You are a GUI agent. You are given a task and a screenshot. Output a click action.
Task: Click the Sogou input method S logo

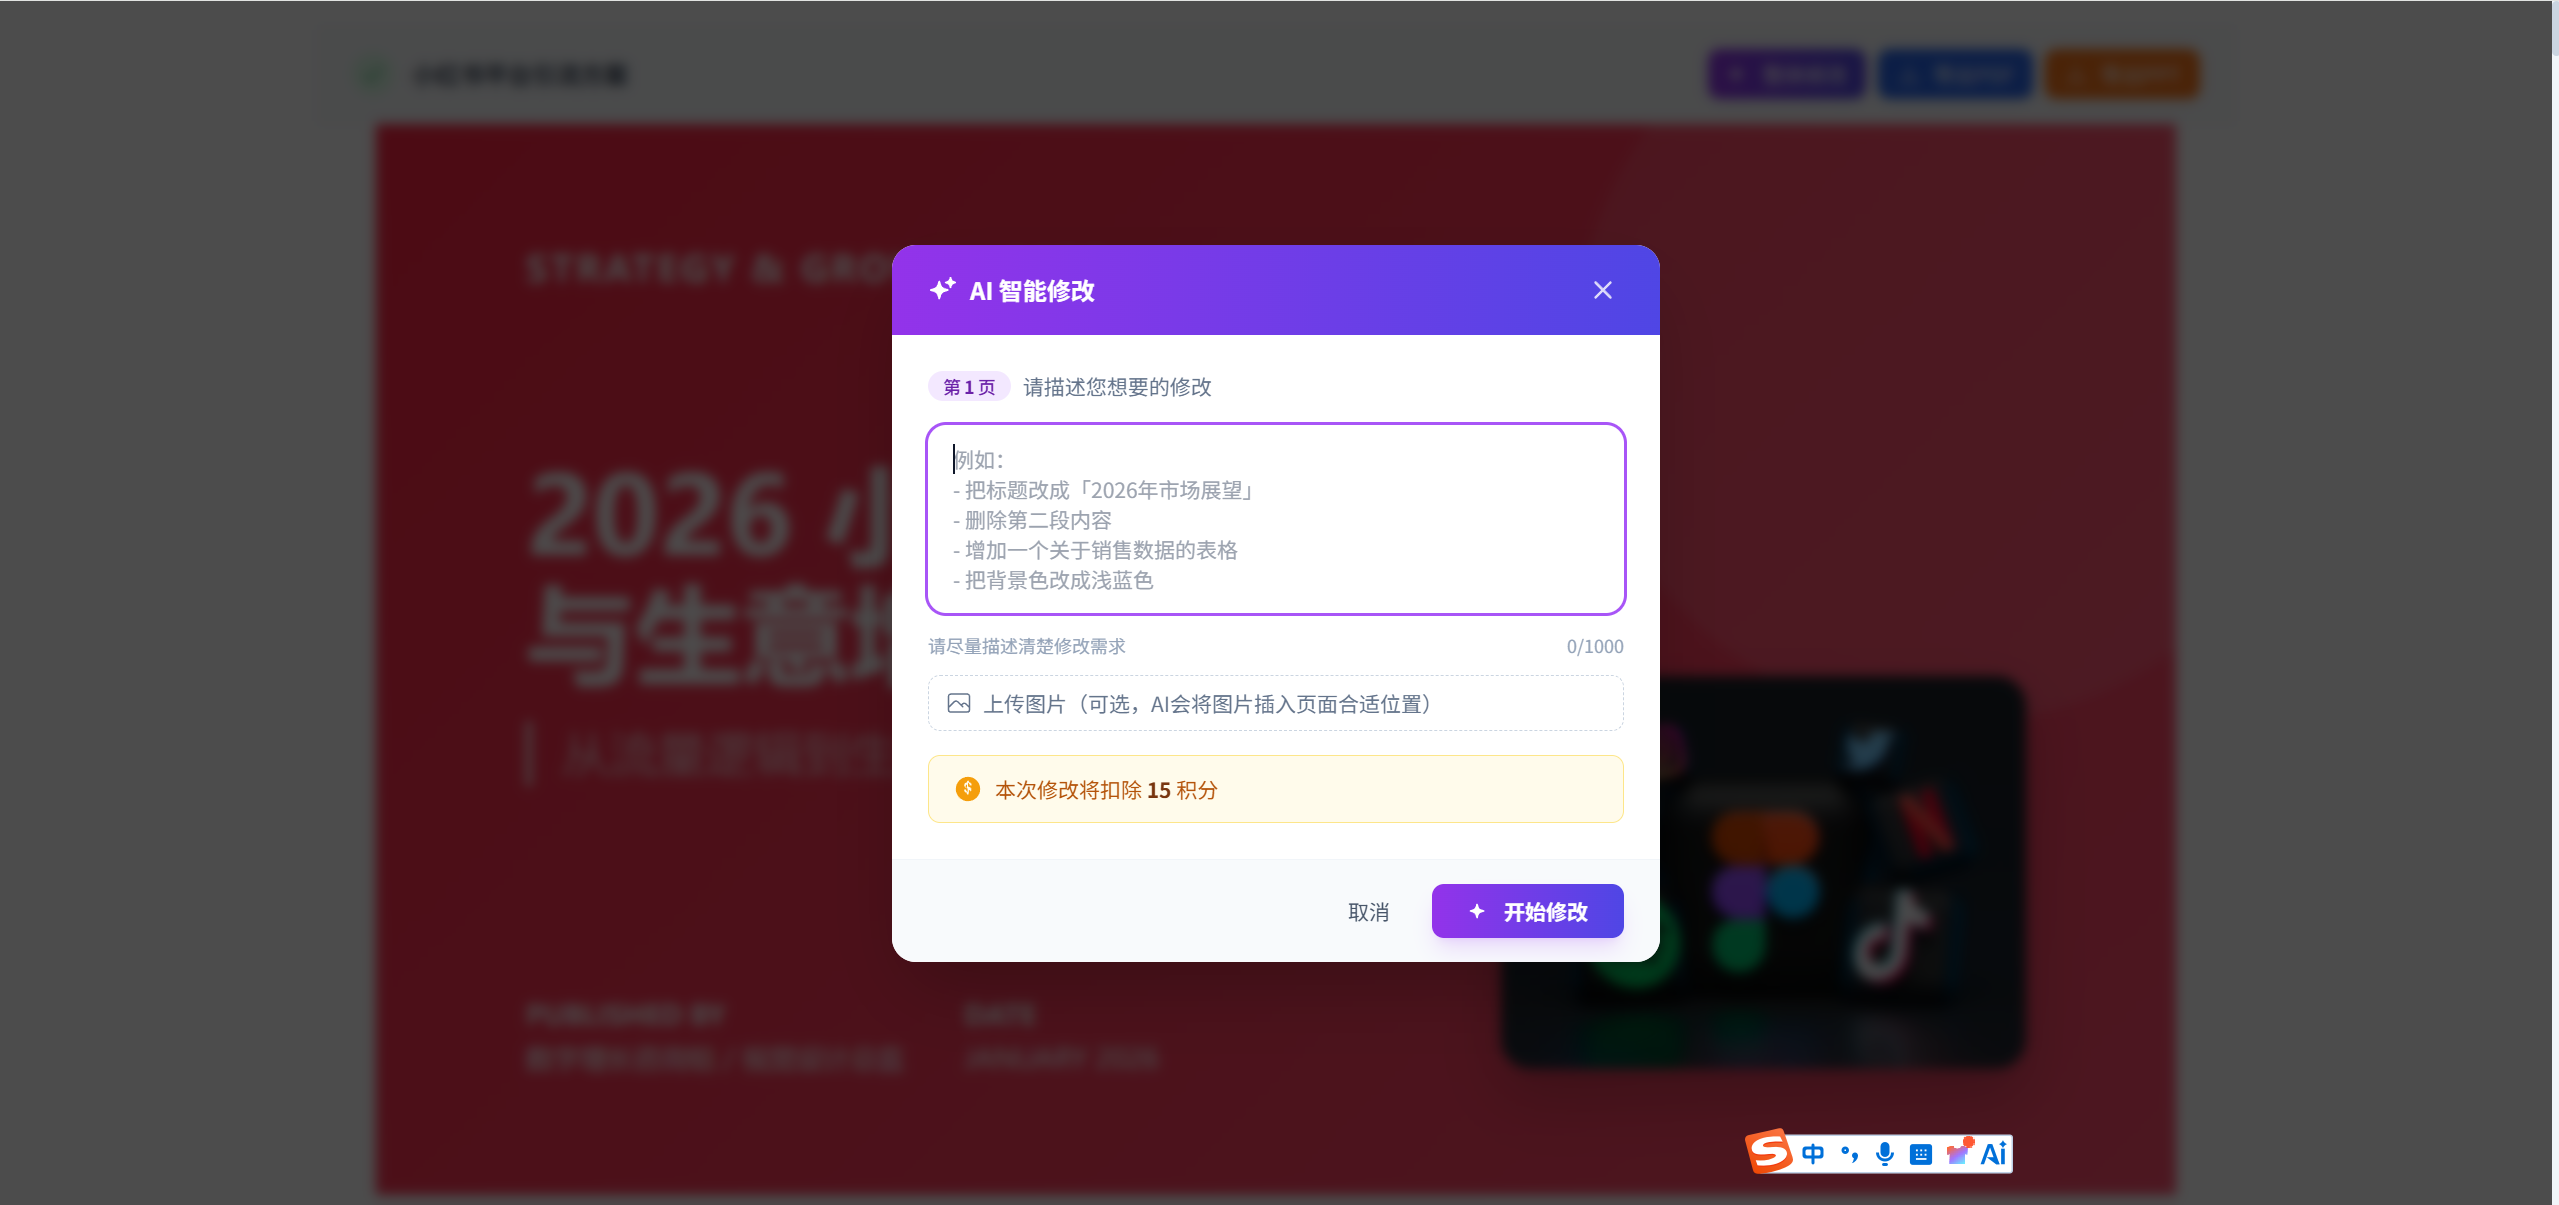coord(1769,1151)
